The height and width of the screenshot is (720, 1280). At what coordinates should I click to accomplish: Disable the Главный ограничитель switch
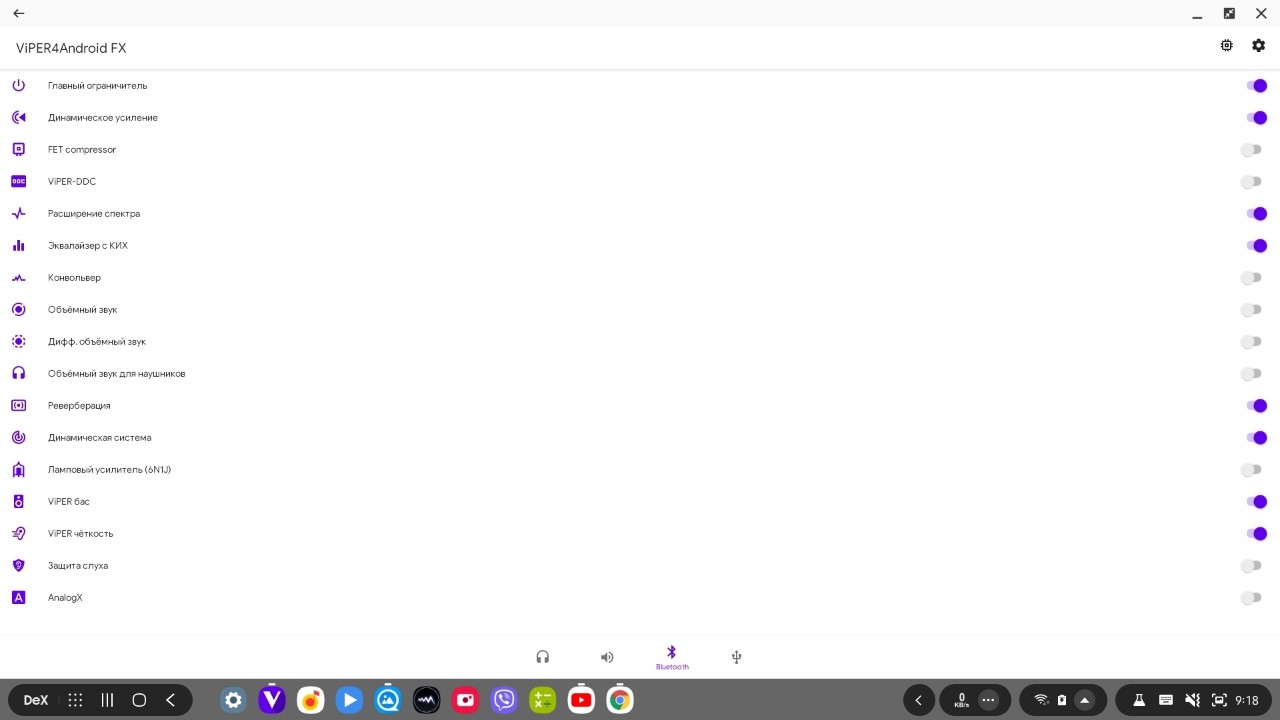click(1256, 86)
